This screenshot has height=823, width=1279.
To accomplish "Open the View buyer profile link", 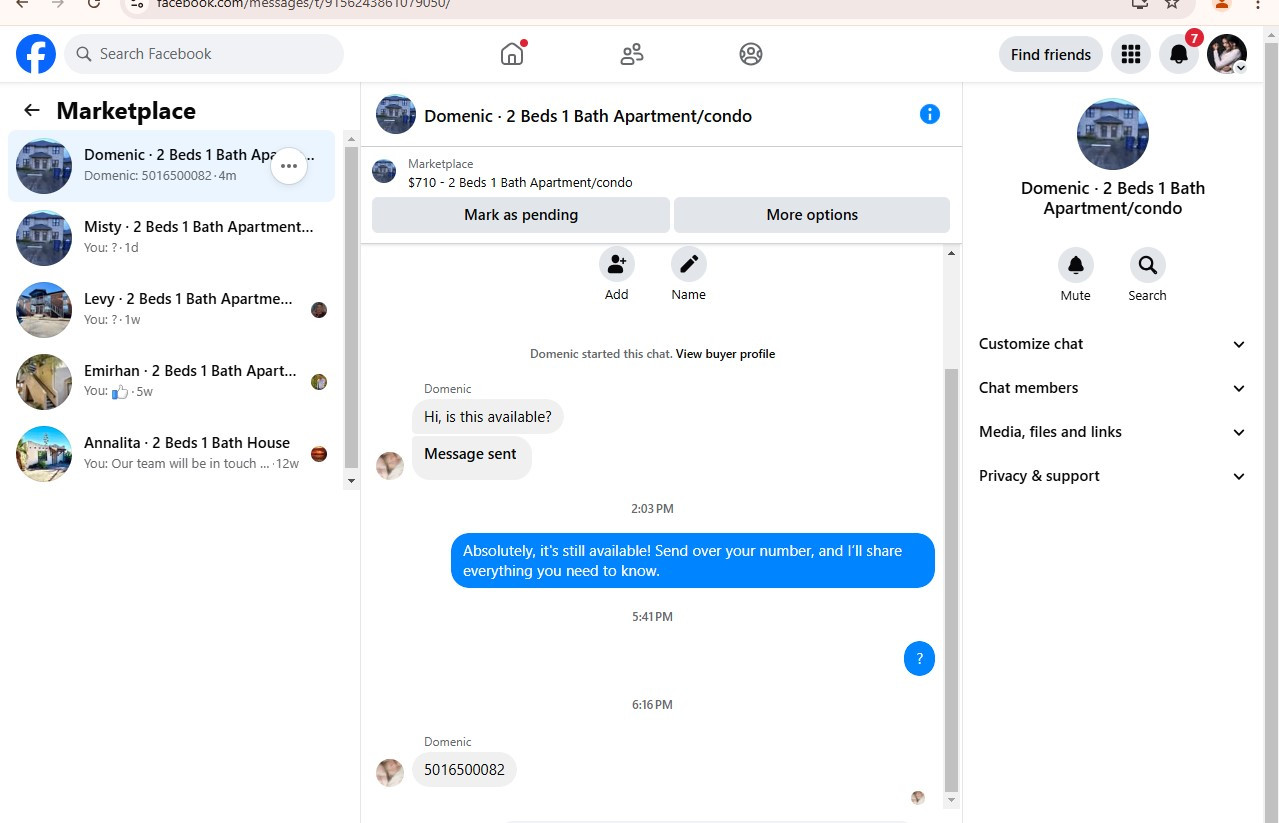I will (725, 354).
